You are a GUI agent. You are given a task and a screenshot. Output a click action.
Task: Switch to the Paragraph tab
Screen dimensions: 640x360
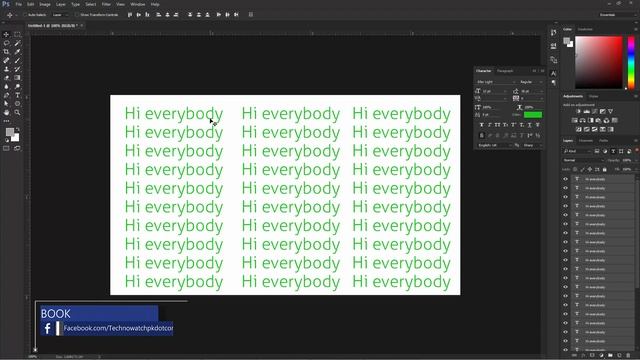click(505, 71)
